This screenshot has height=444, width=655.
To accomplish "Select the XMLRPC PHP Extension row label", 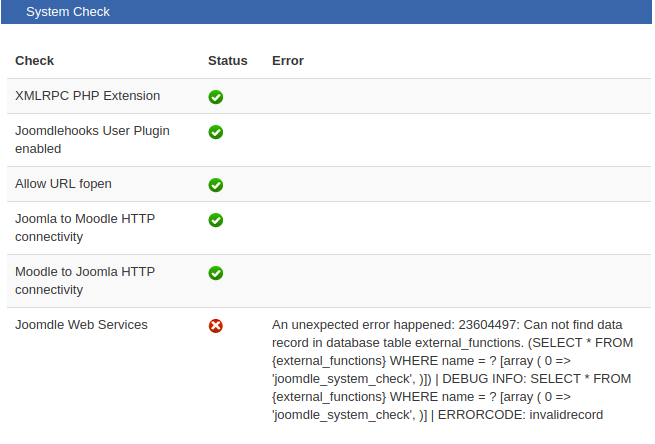I will 87,96.
